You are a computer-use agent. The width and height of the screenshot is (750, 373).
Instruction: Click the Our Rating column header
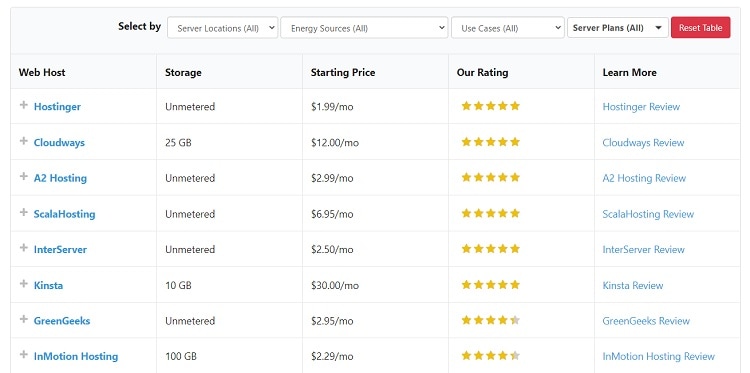pyautogui.click(x=482, y=73)
